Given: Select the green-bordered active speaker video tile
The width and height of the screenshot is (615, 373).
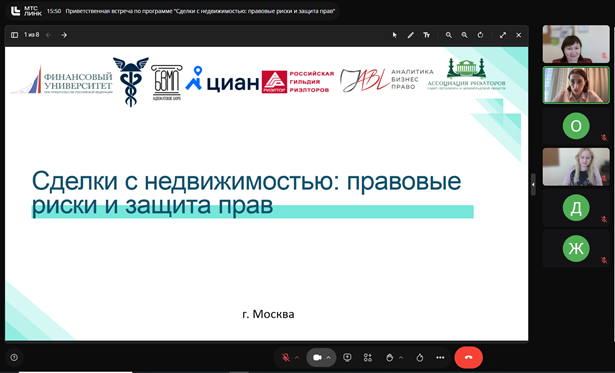Looking at the screenshot, I should click(x=576, y=85).
